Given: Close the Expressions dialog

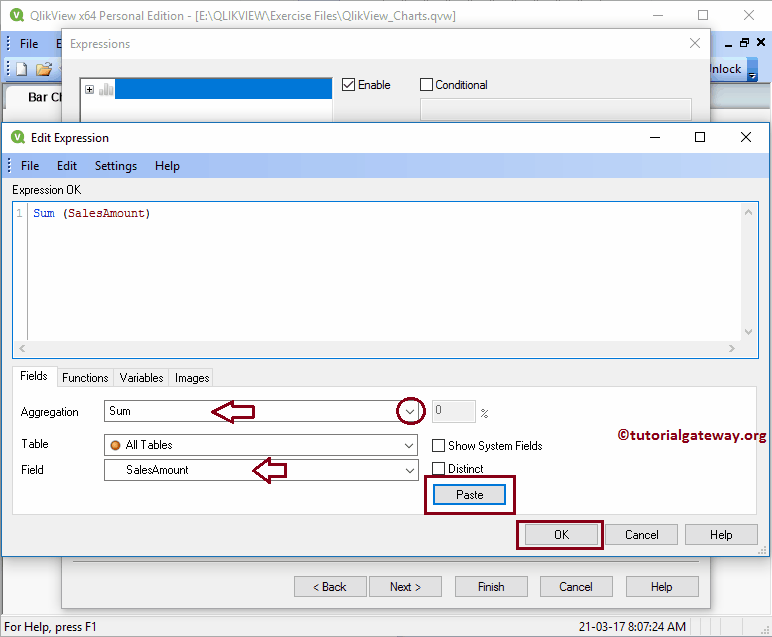Looking at the screenshot, I should (695, 43).
